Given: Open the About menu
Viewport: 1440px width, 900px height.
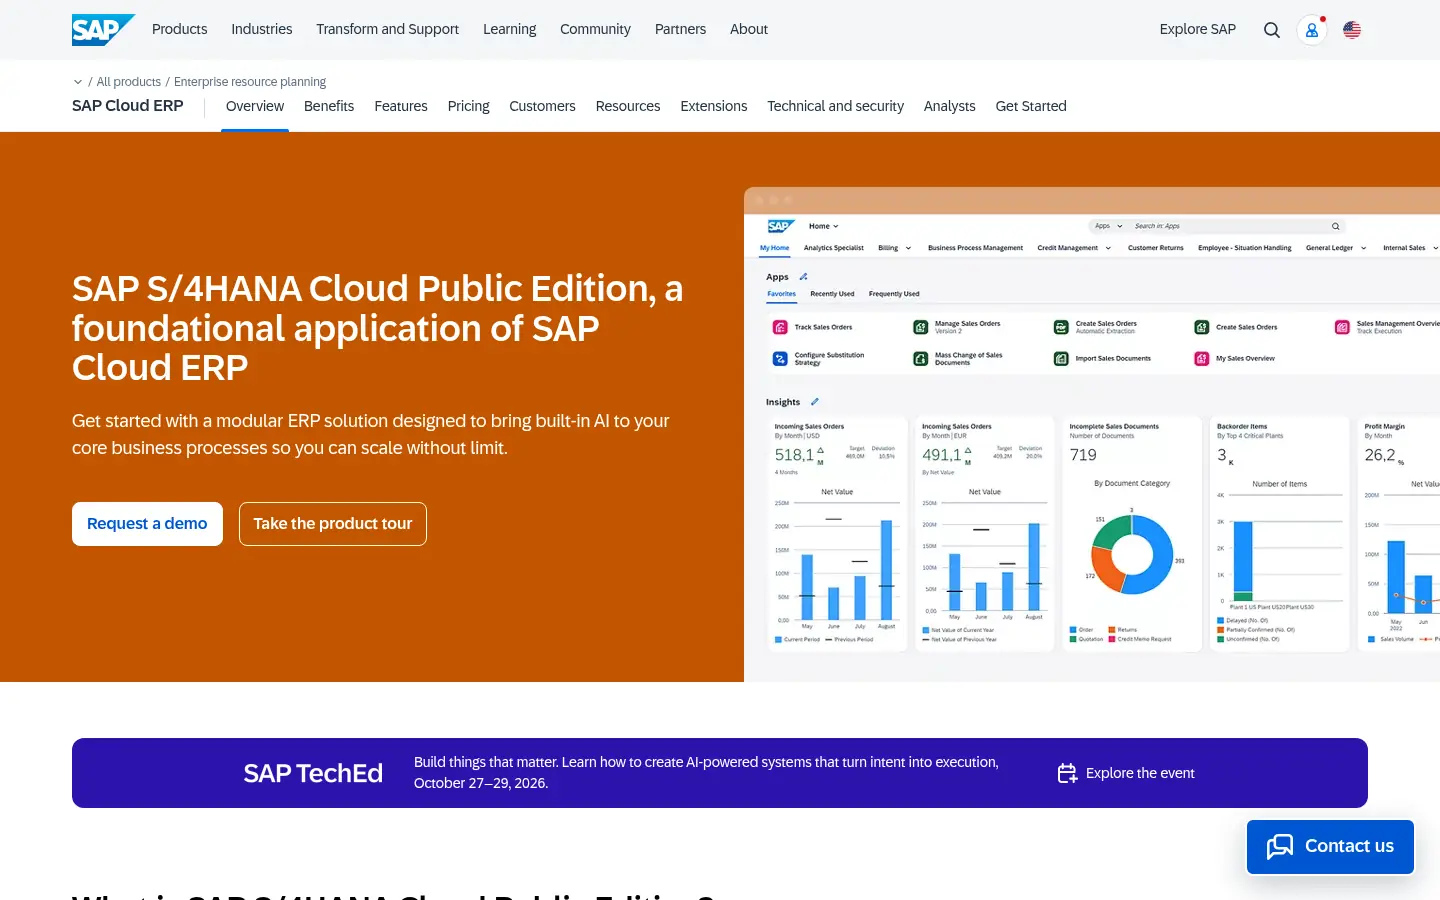Looking at the screenshot, I should (x=749, y=29).
